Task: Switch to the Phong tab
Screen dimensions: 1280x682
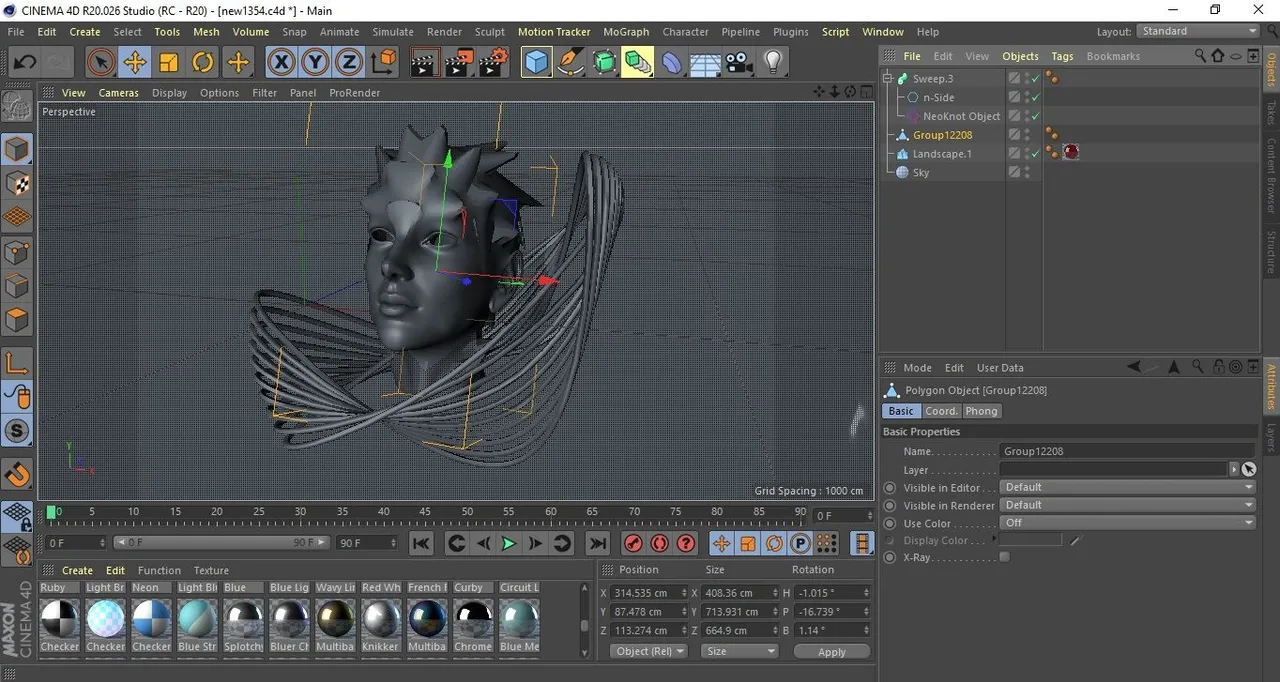Action: (981, 411)
